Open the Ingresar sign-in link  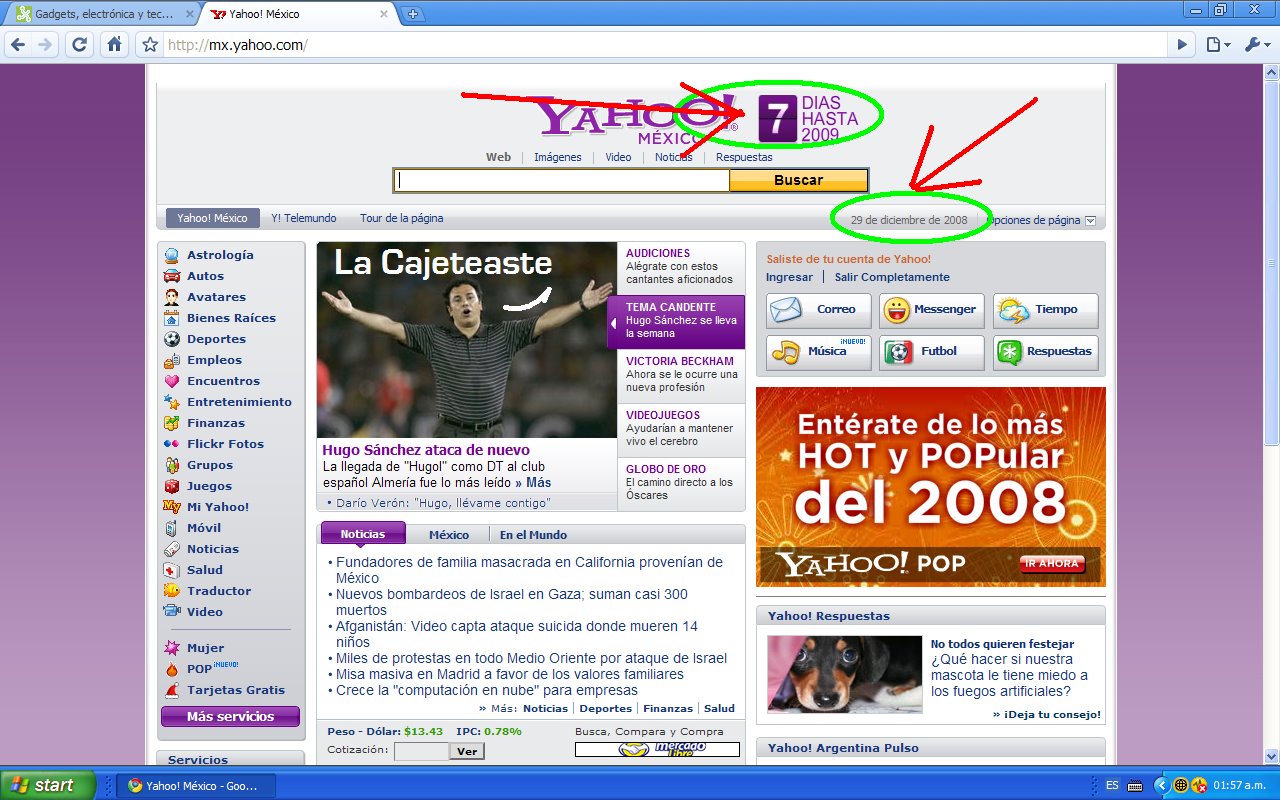tap(789, 277)
